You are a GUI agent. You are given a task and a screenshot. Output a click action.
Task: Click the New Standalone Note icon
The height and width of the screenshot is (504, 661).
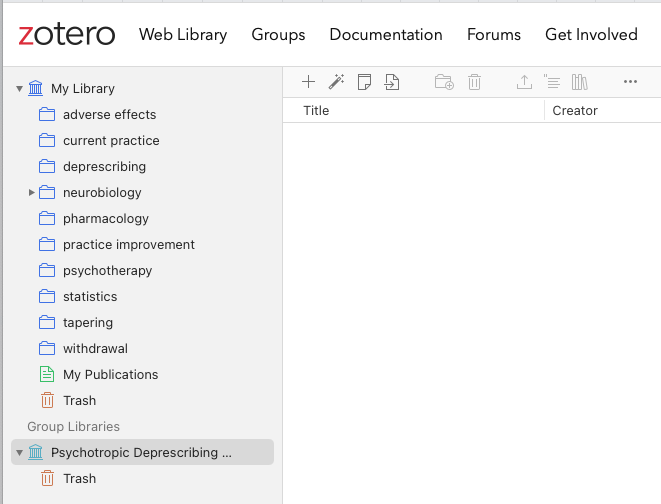pyautogui.click(x=364, y=82)
